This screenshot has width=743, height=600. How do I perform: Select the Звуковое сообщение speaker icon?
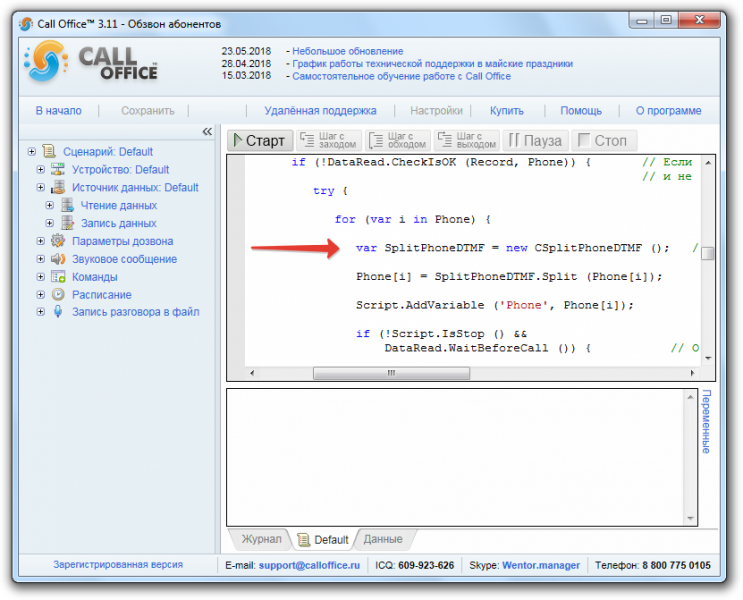(58, 259)
